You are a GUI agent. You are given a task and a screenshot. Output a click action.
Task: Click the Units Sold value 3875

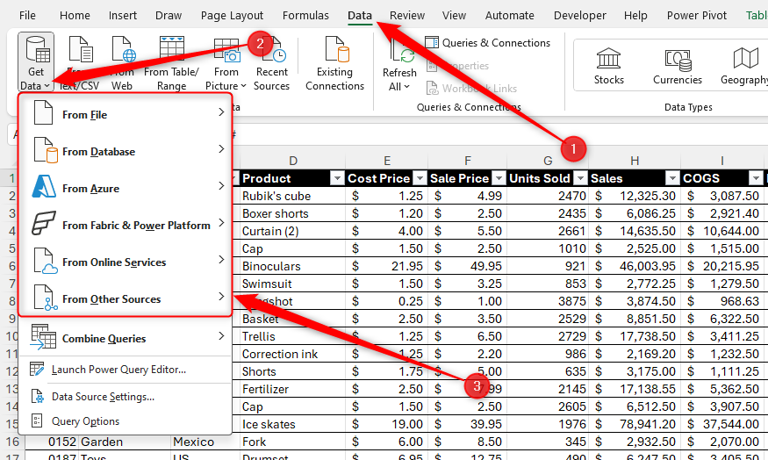coord(548,301)
